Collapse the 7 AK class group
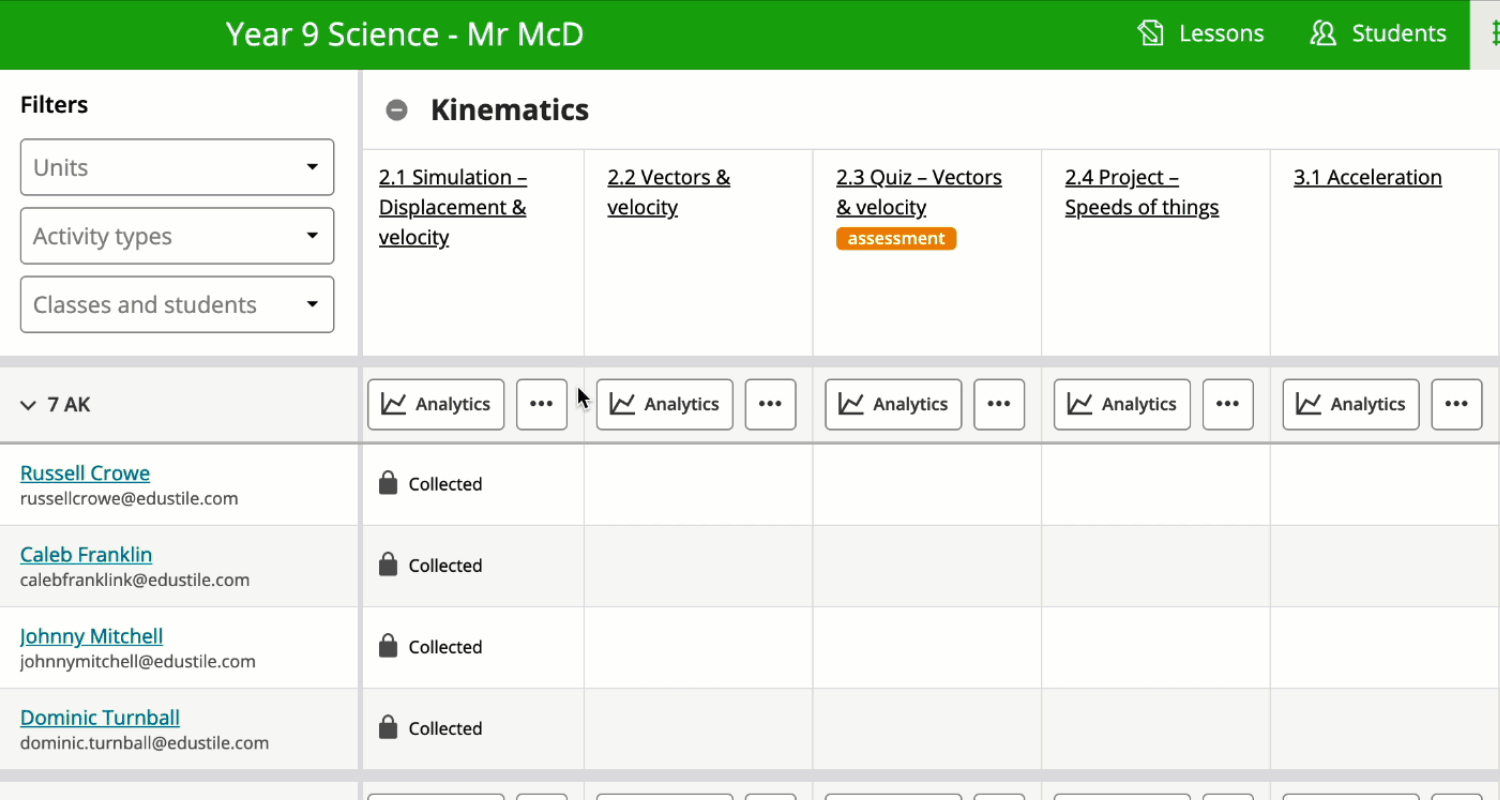This screenshot has height=800, width=1500. [28, 405]
